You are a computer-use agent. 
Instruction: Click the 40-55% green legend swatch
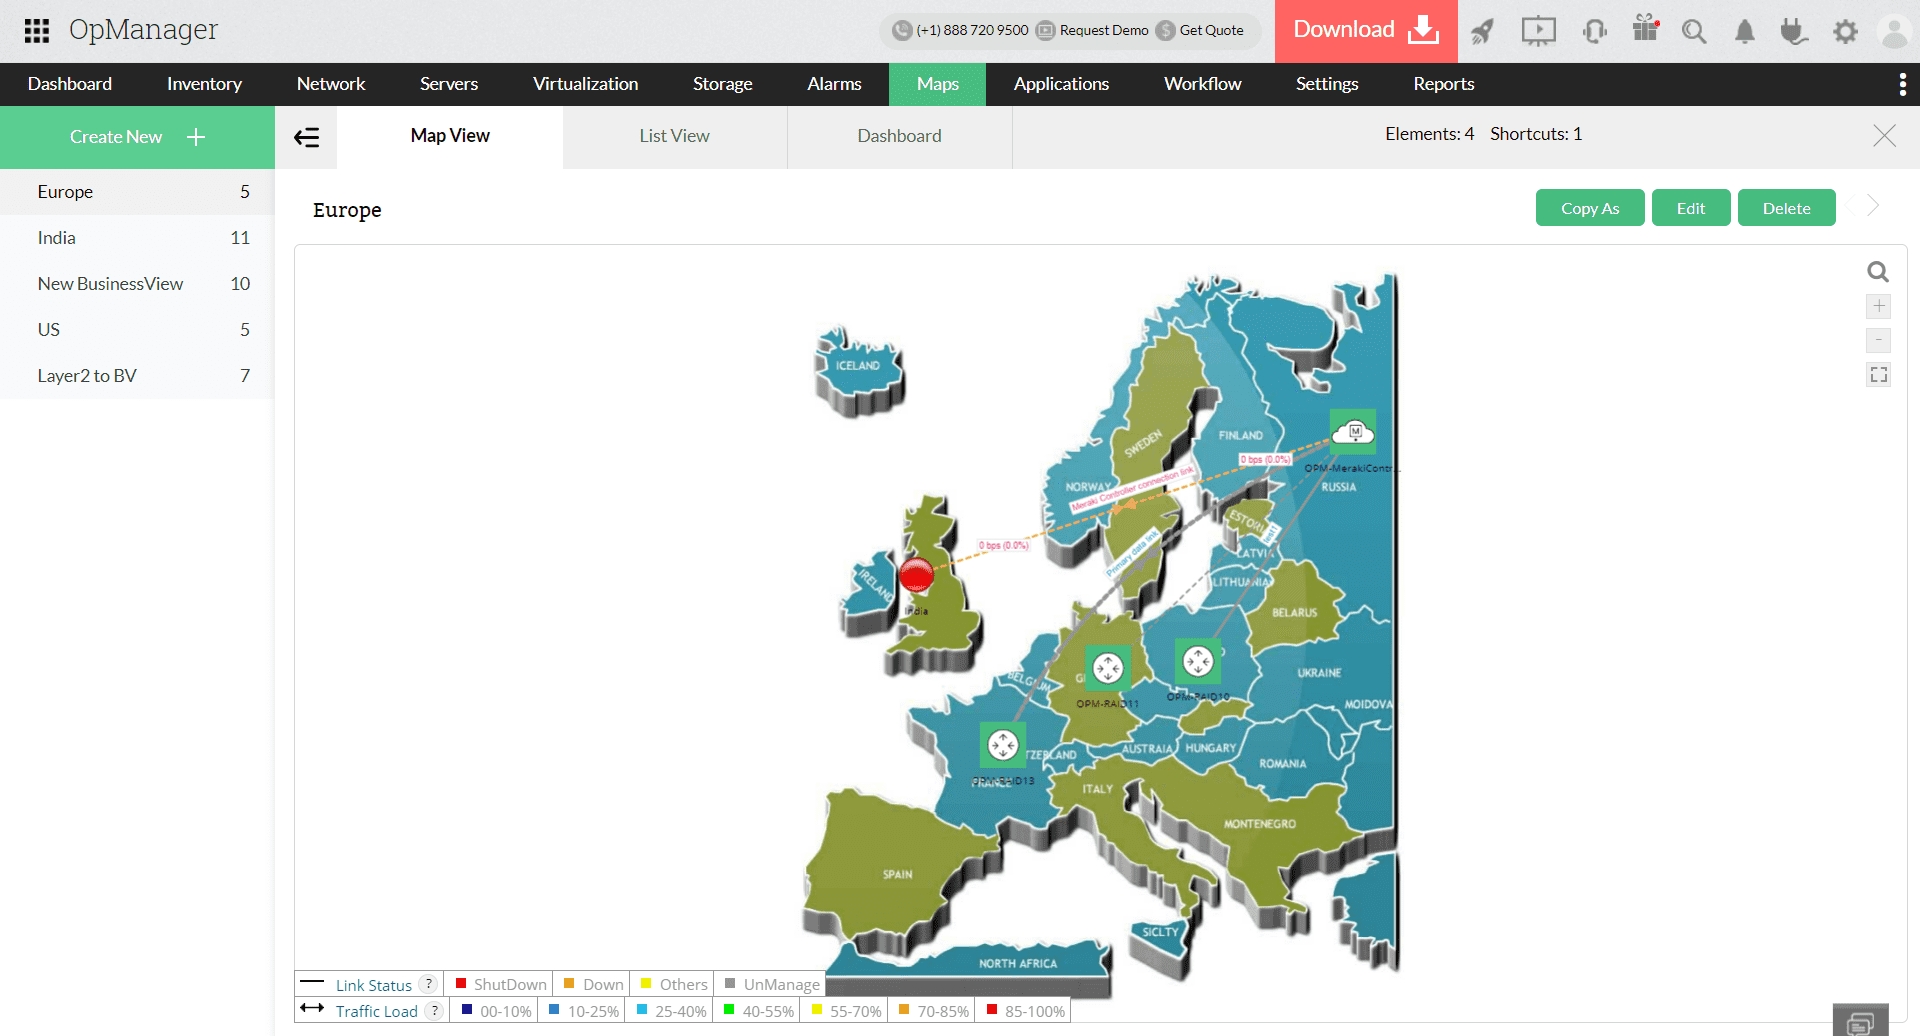tap(729, 1010)
